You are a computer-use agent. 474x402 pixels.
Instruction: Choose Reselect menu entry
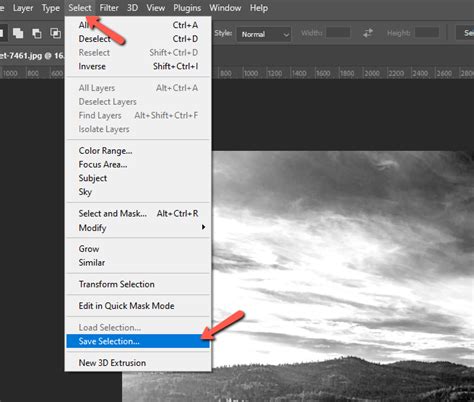pyautogui.click(x=138, y=52)
